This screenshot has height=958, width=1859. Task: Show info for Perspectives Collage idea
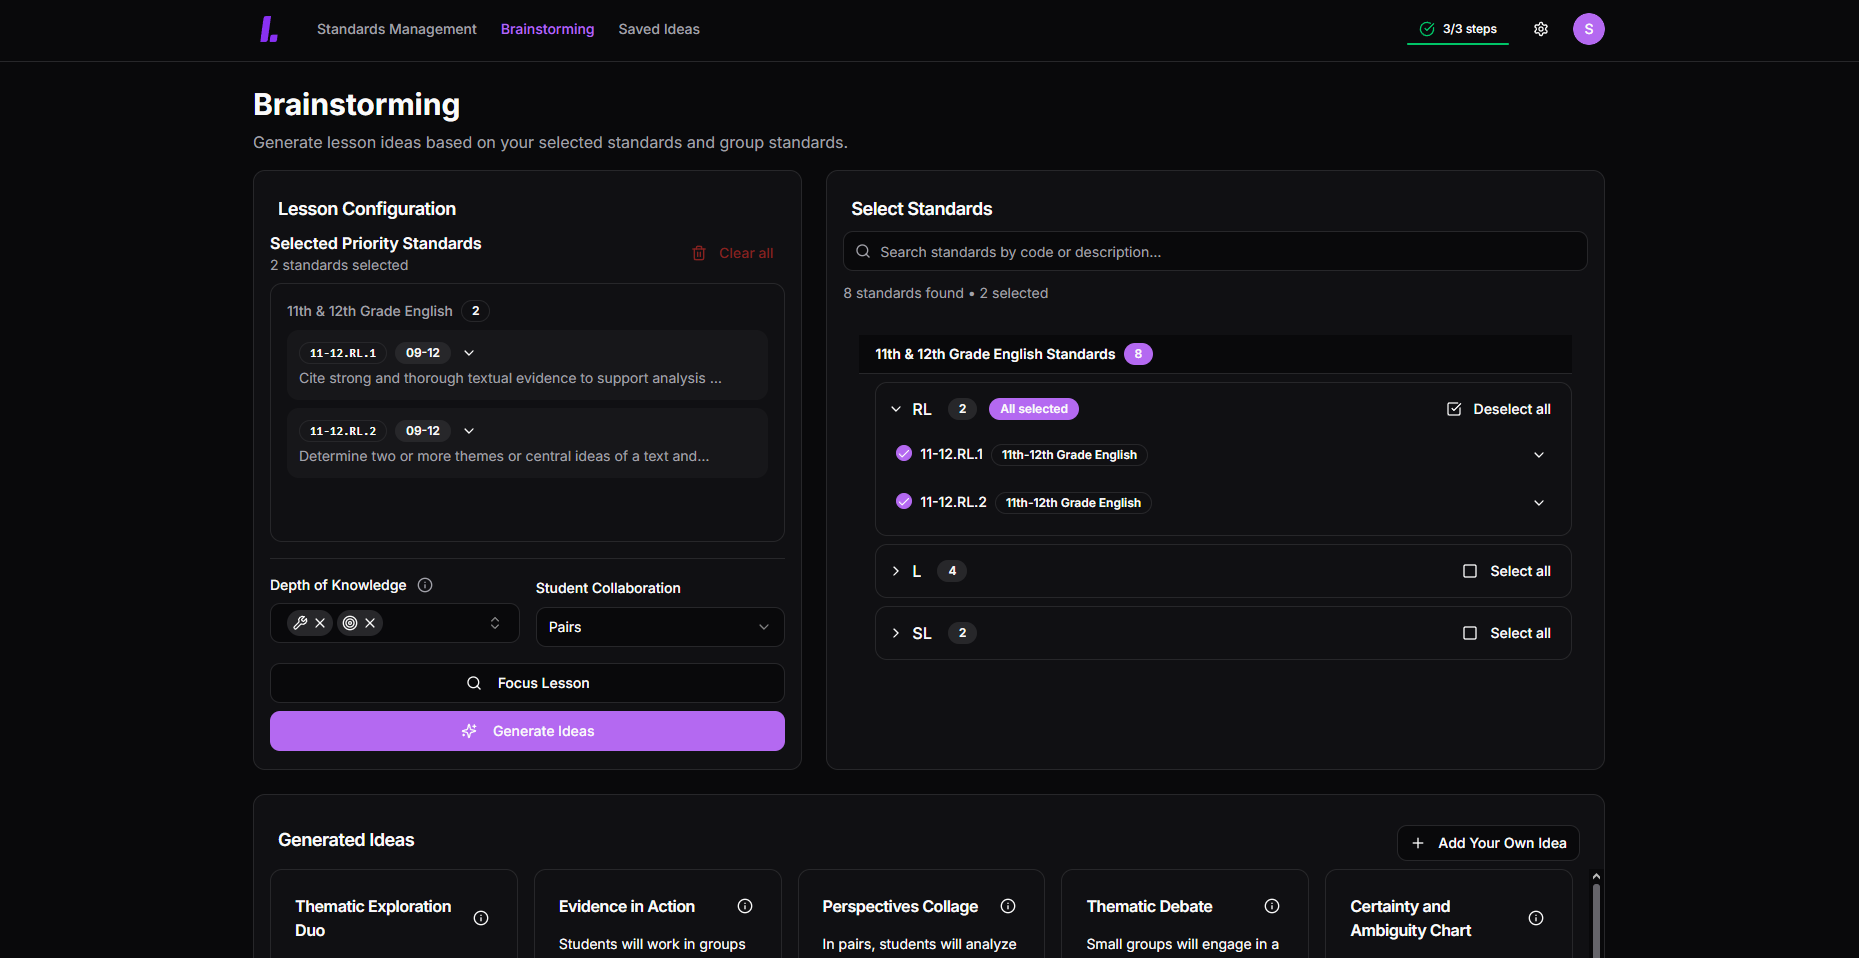[1008, 906]
